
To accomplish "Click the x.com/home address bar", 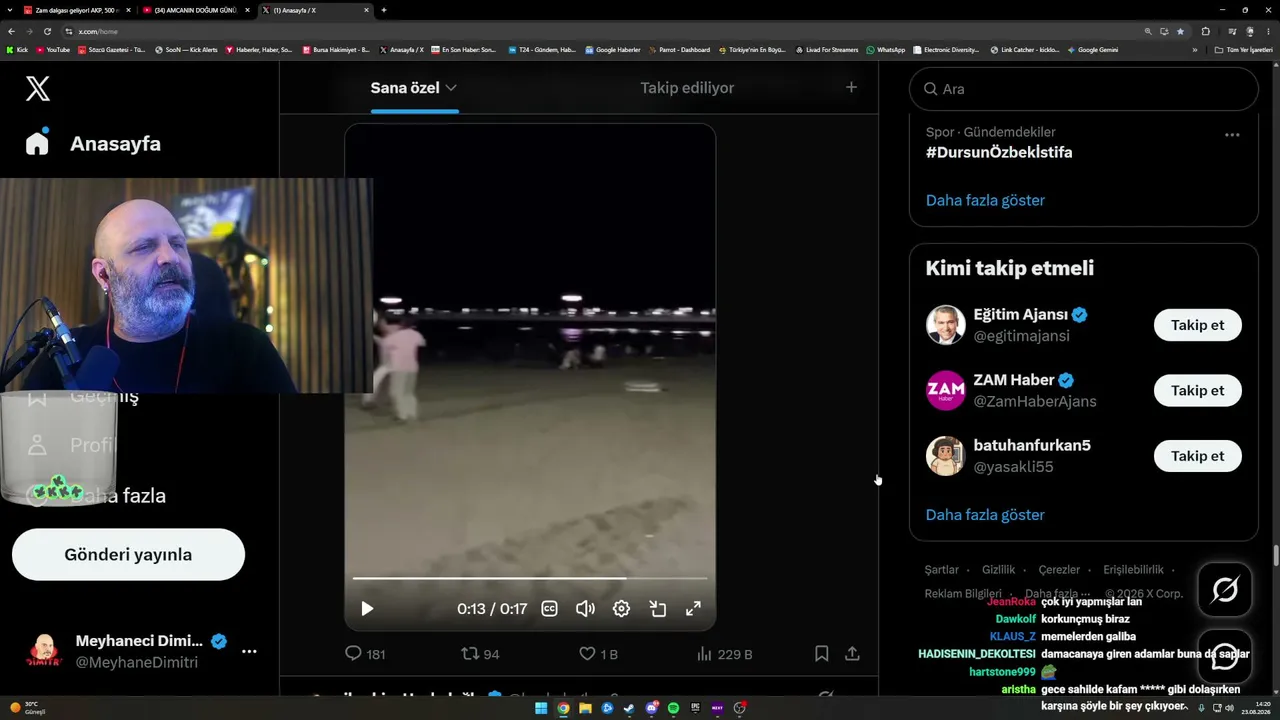I will click(x=600, y=31).
